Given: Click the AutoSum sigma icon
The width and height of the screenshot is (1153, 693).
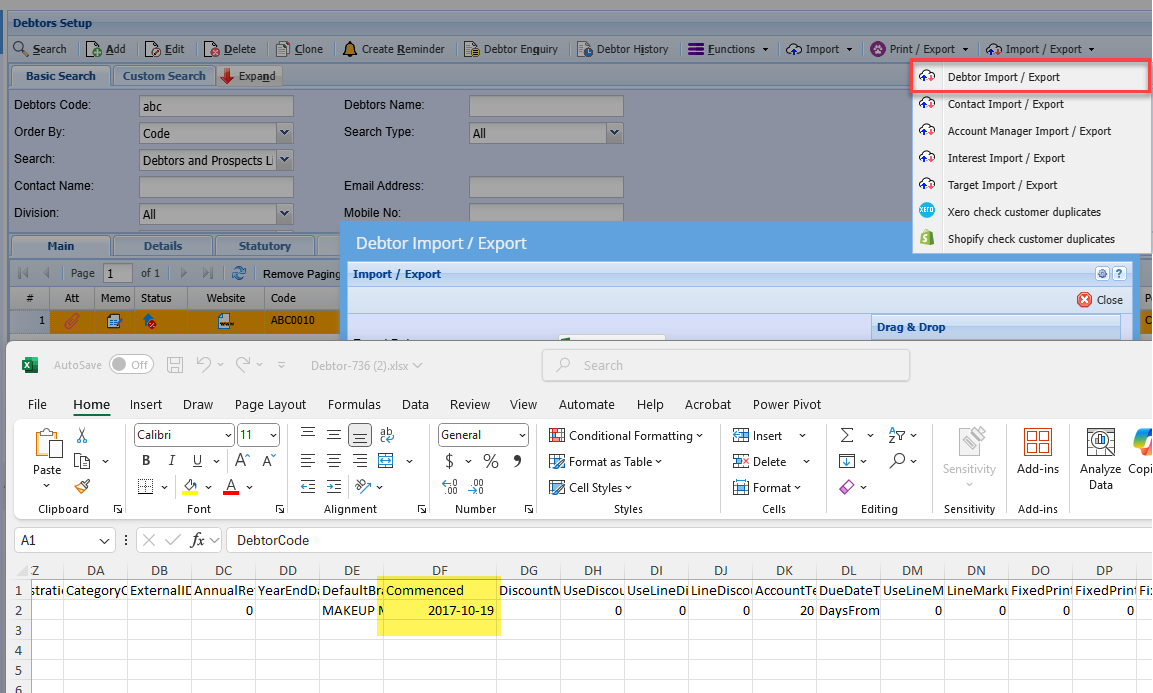Looking at the screenshot, I should [847, 435].
